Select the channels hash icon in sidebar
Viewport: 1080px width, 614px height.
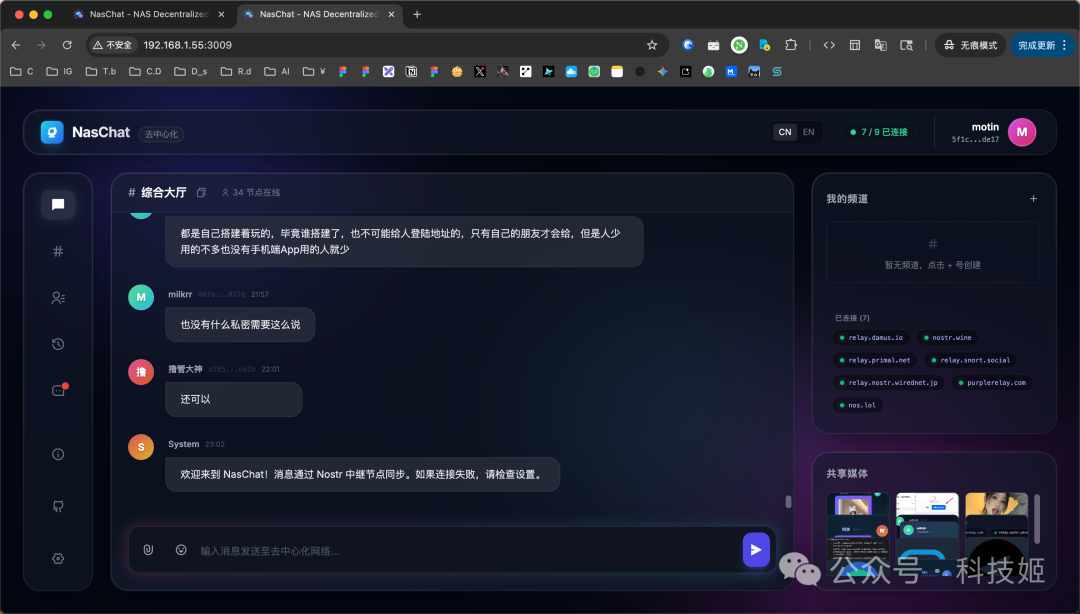[x=57, y=251]
